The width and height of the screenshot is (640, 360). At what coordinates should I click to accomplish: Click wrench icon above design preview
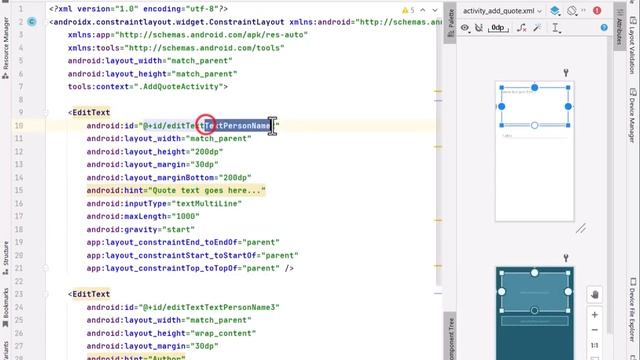[566, 73]
